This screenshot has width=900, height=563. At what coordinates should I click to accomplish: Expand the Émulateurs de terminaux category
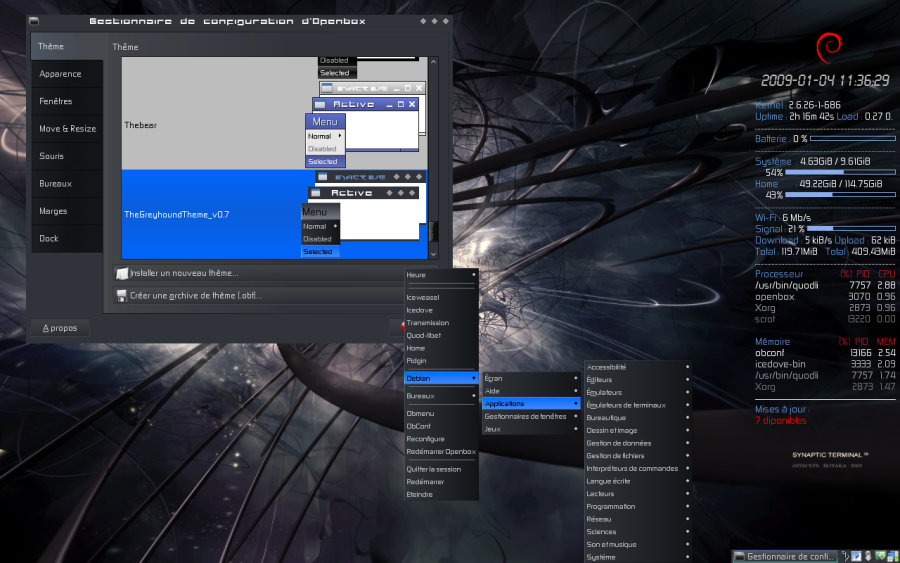click(638, 405)
